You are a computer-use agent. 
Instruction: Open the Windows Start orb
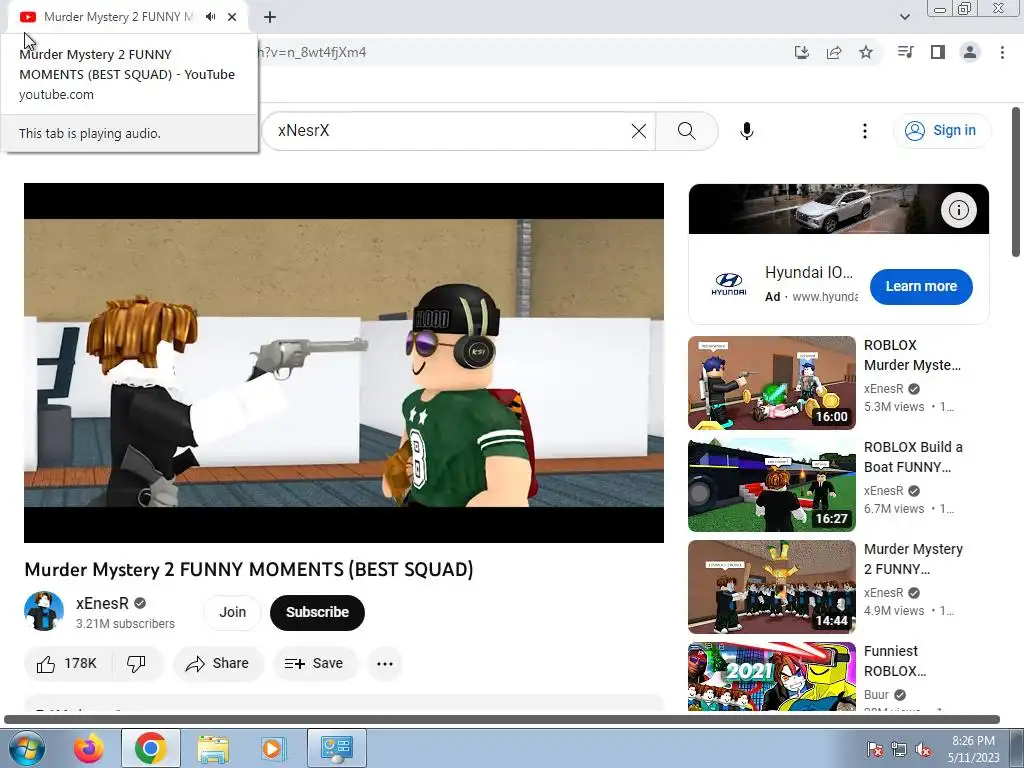click(26, 748)
